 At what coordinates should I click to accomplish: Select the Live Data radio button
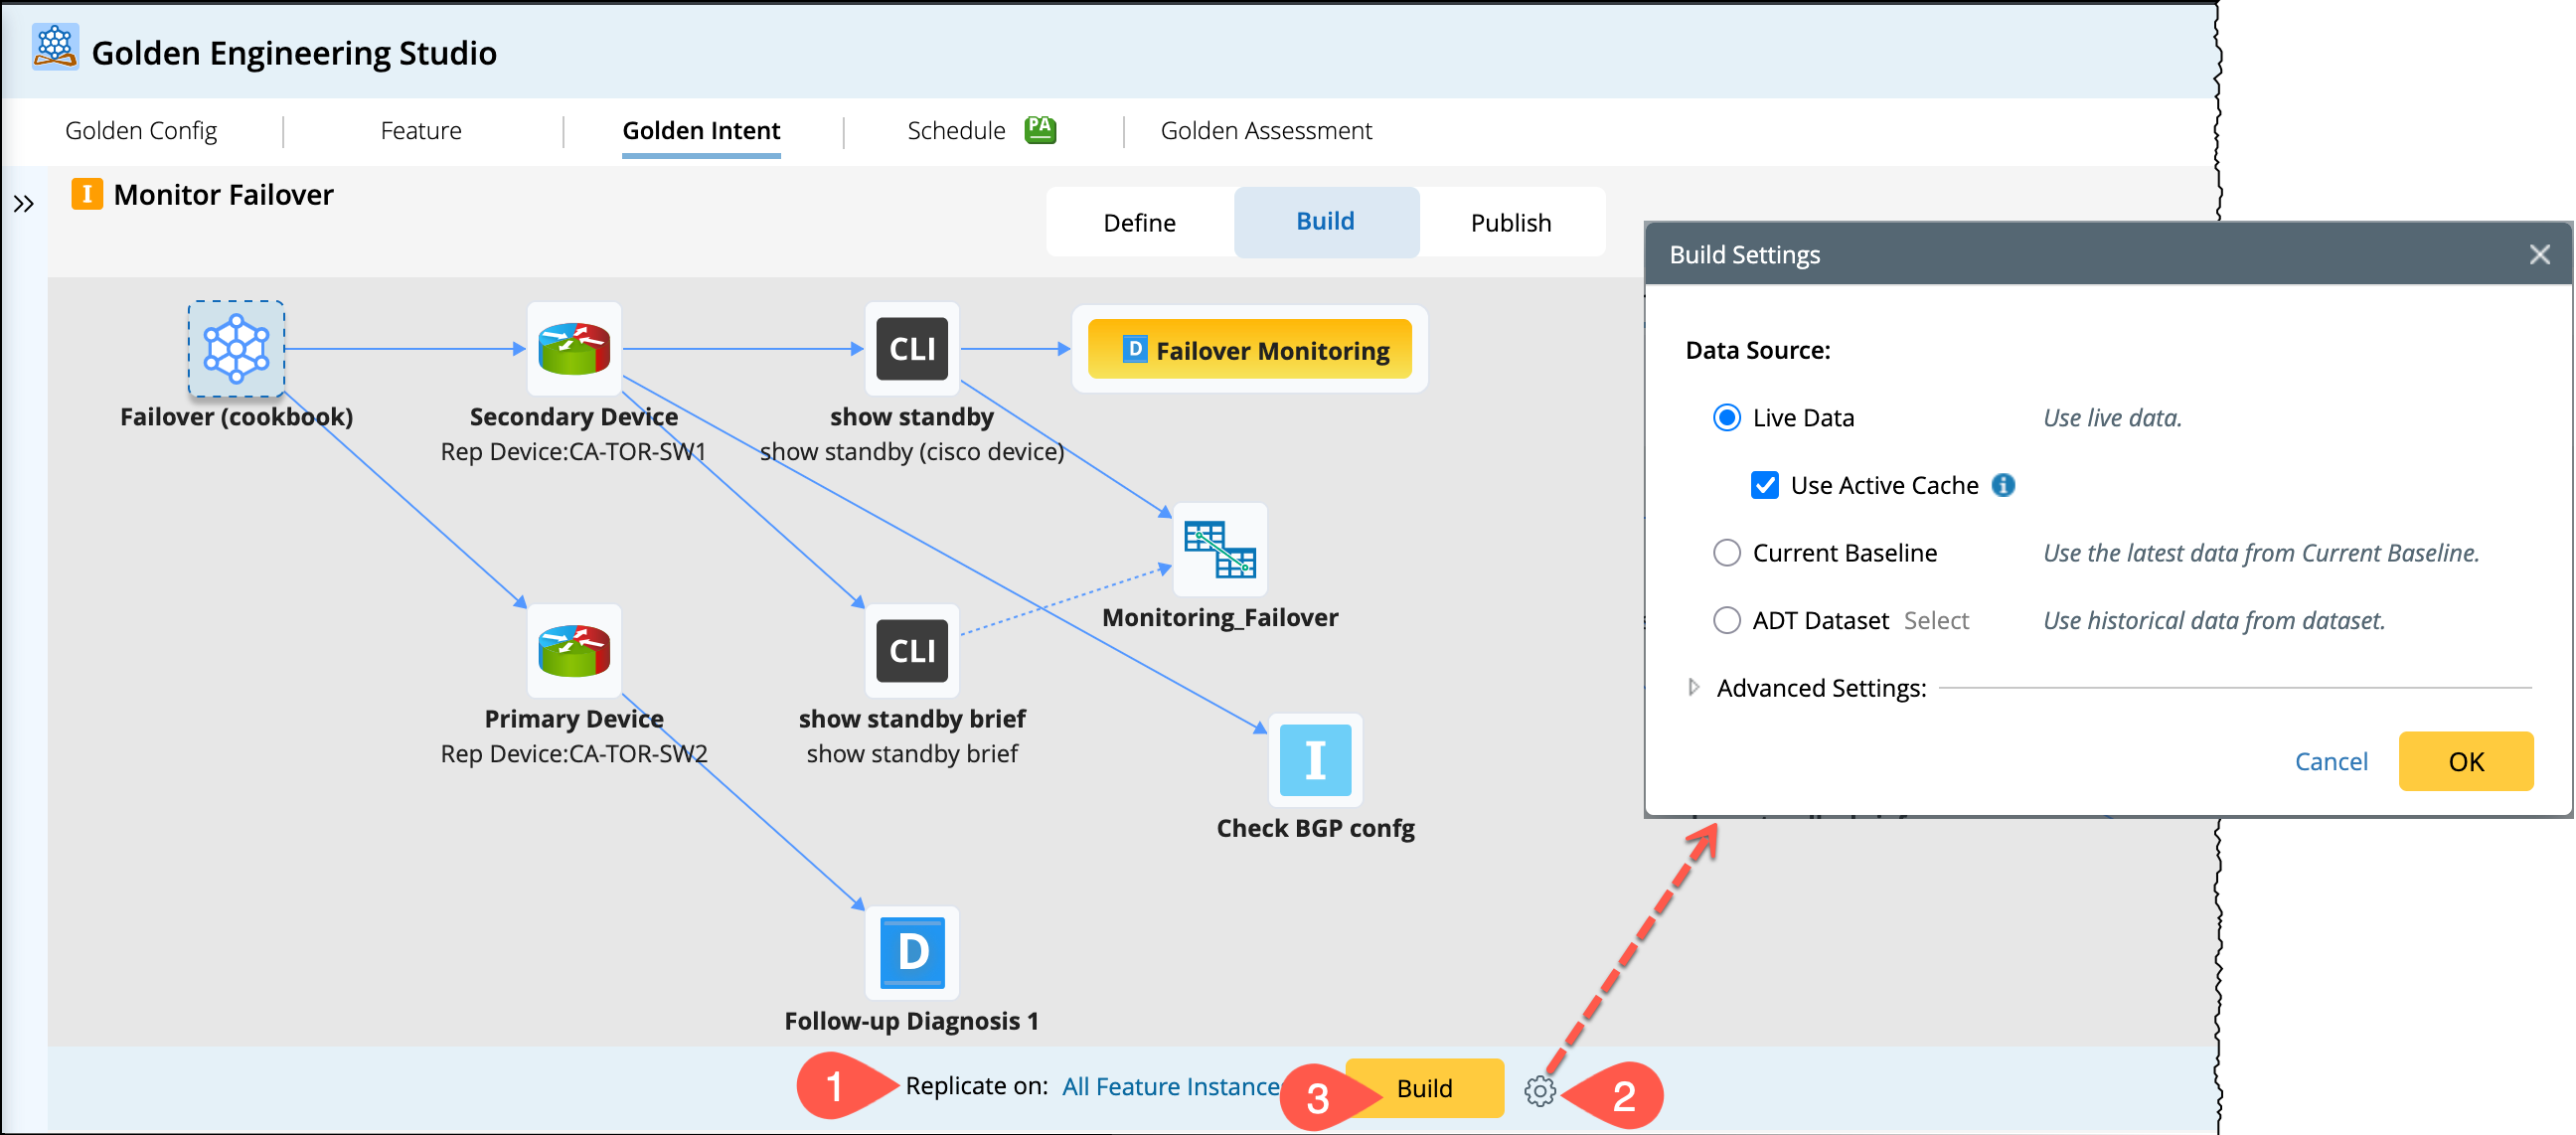1726,418
